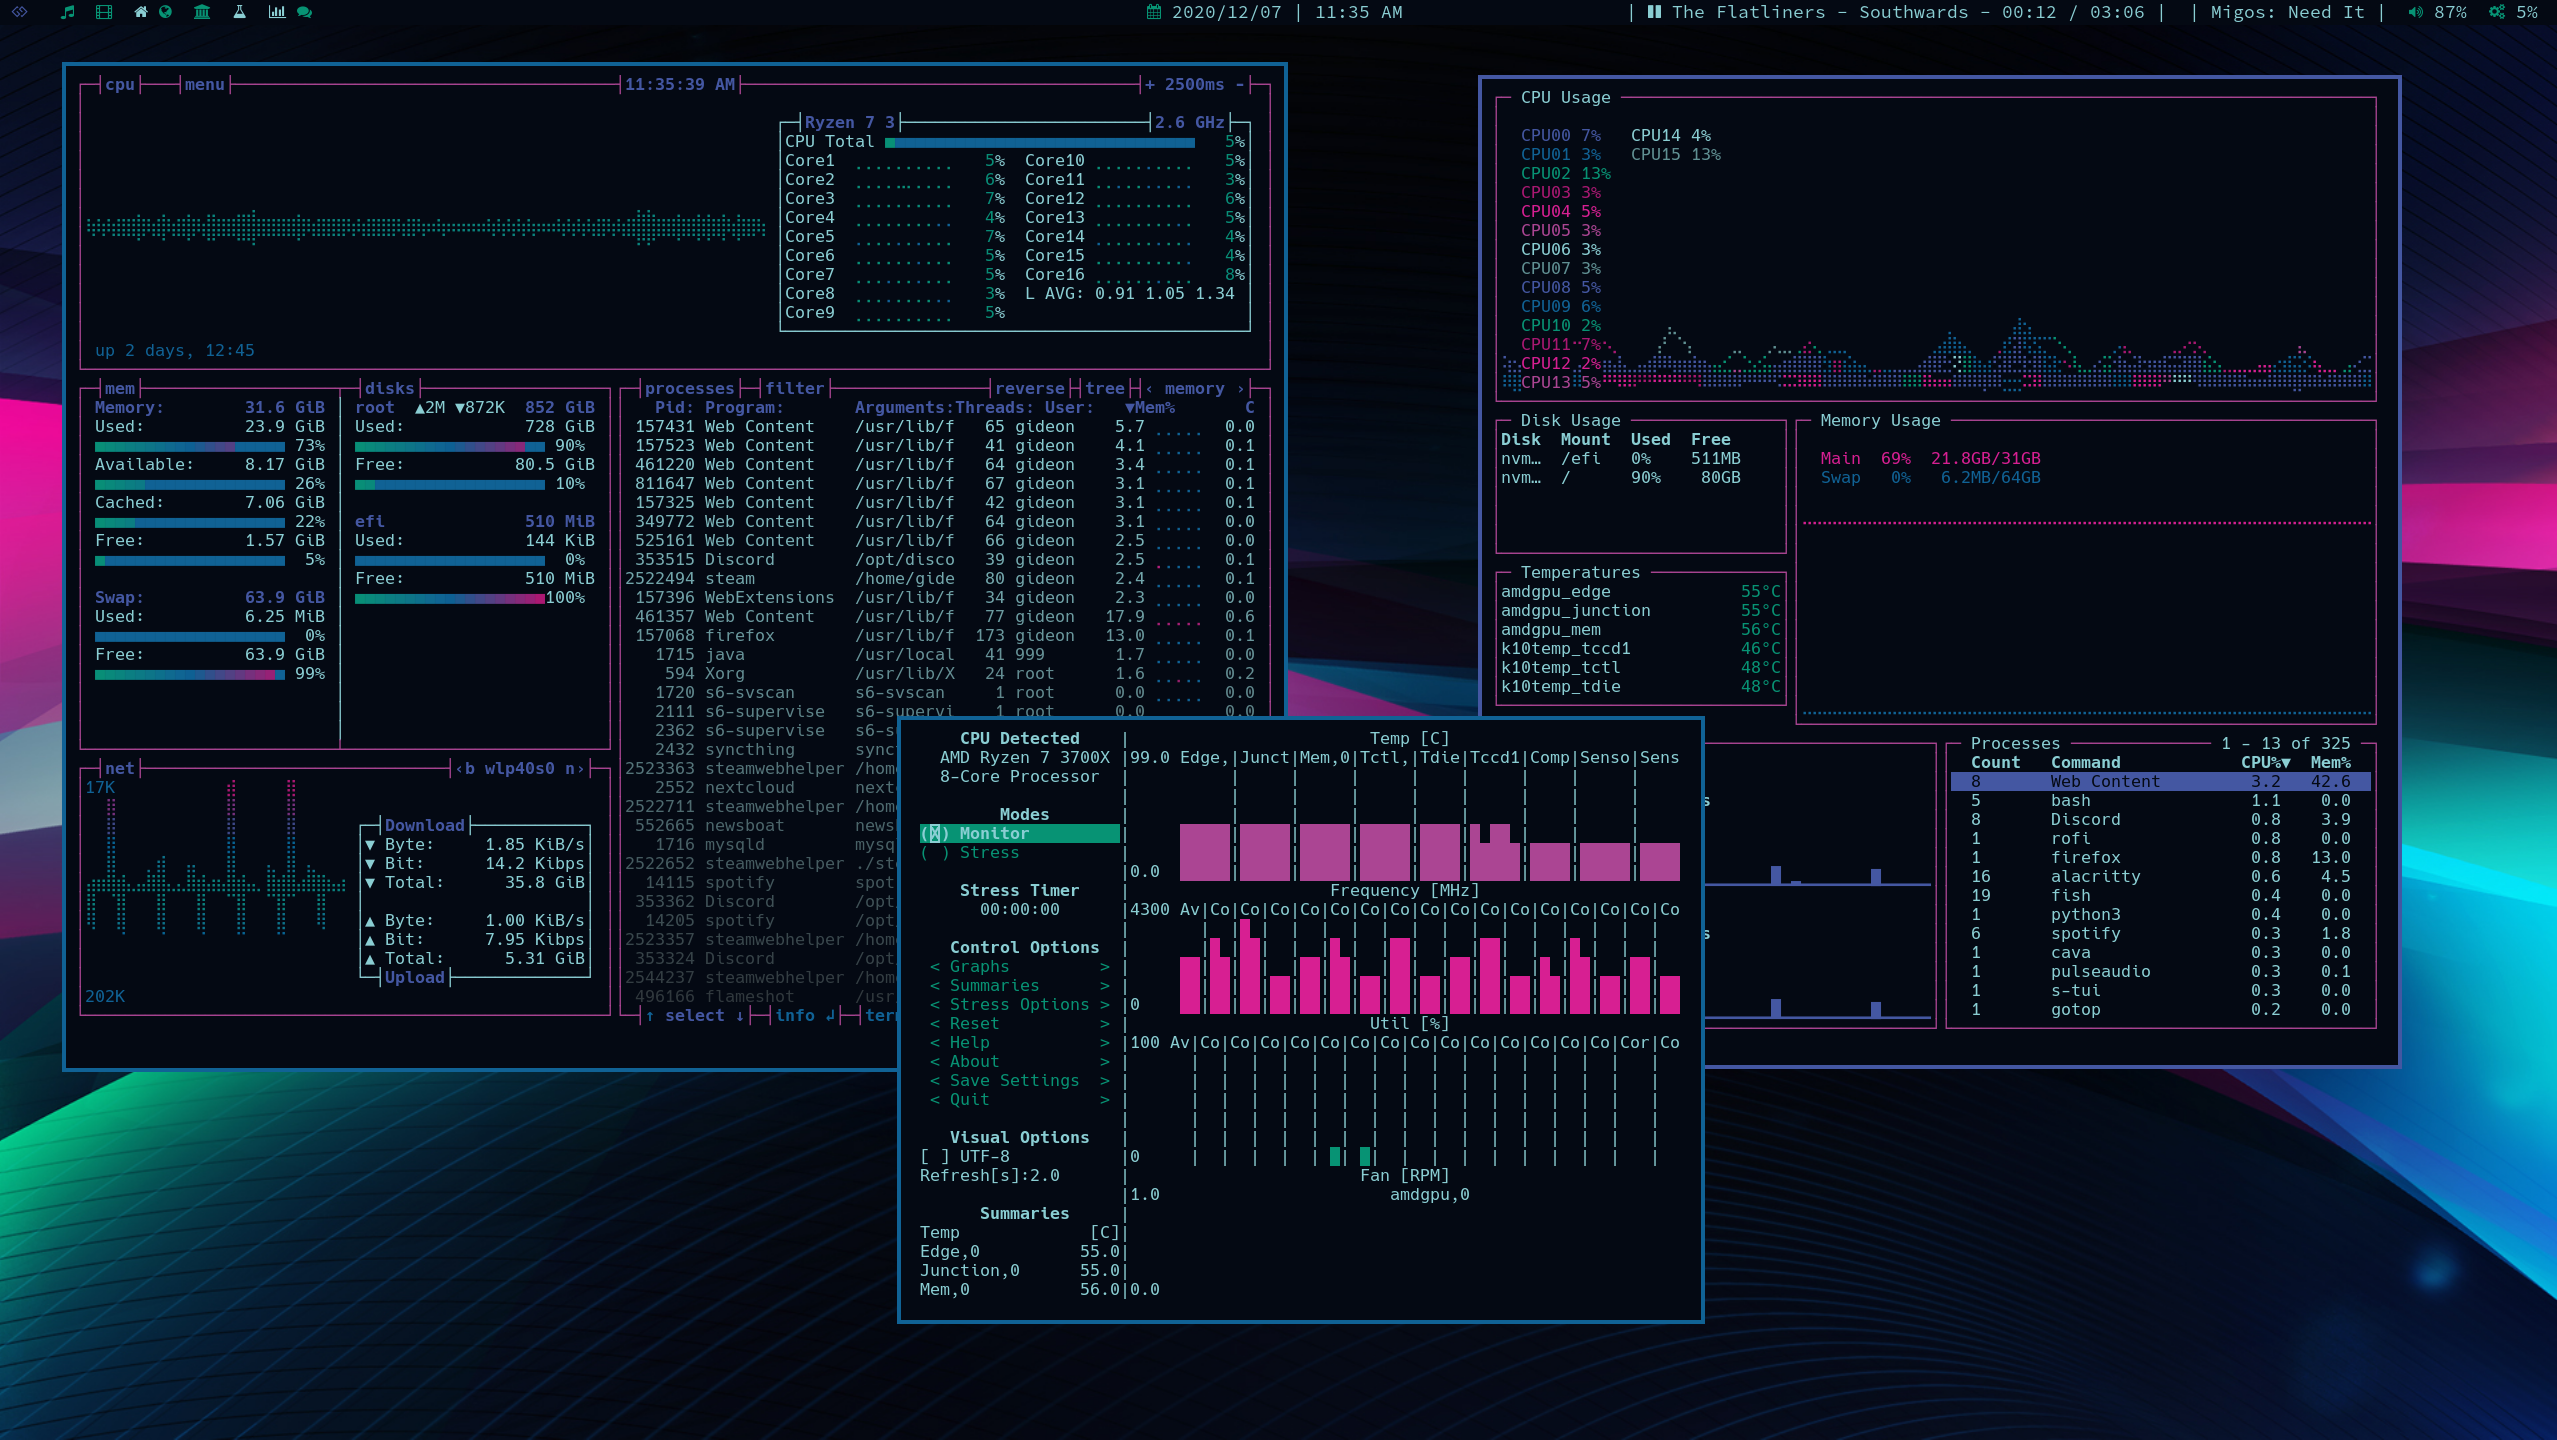Open the bank building workspace icon
The height and width of the screenshot is (1440, 2557).
(202, 12)
